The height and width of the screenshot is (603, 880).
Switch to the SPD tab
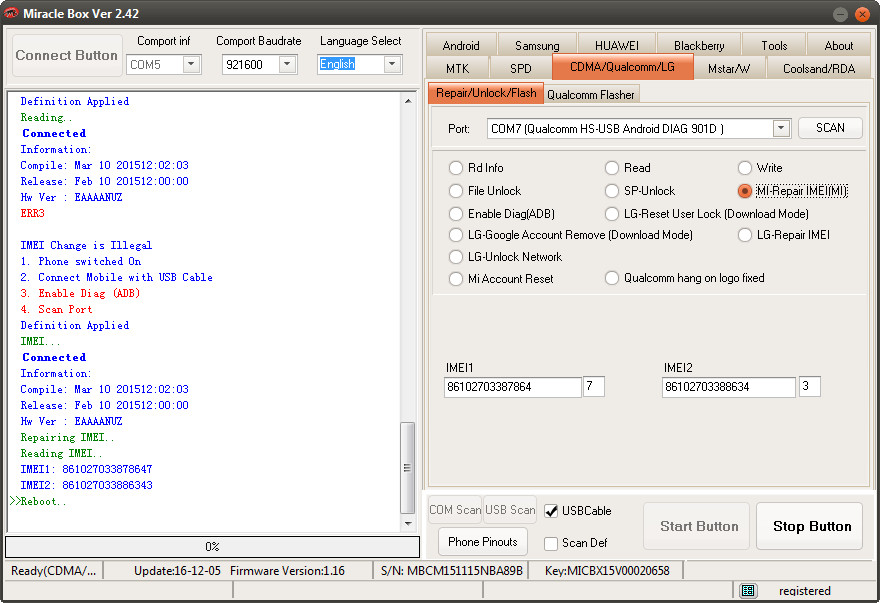tap(521, 68)
